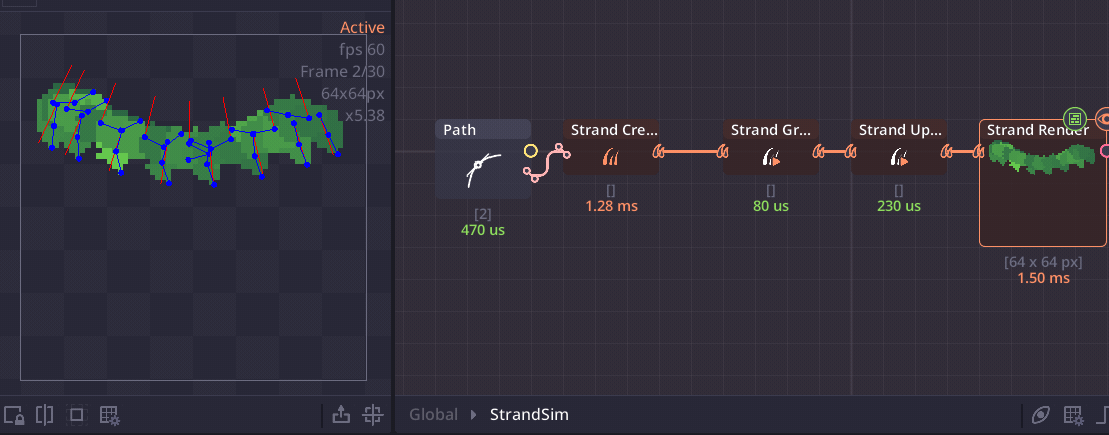This screenshot has height=435, width=1109.
Task: Toggle the orange eye preview badge on Strand Render
Action: point(1103,118)
